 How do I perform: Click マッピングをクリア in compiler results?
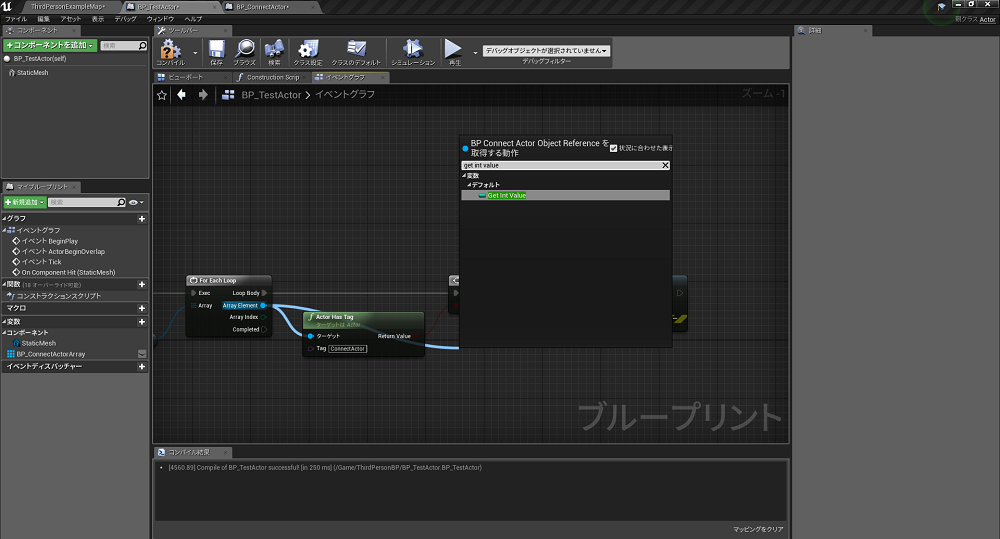[x=758, y=529]
